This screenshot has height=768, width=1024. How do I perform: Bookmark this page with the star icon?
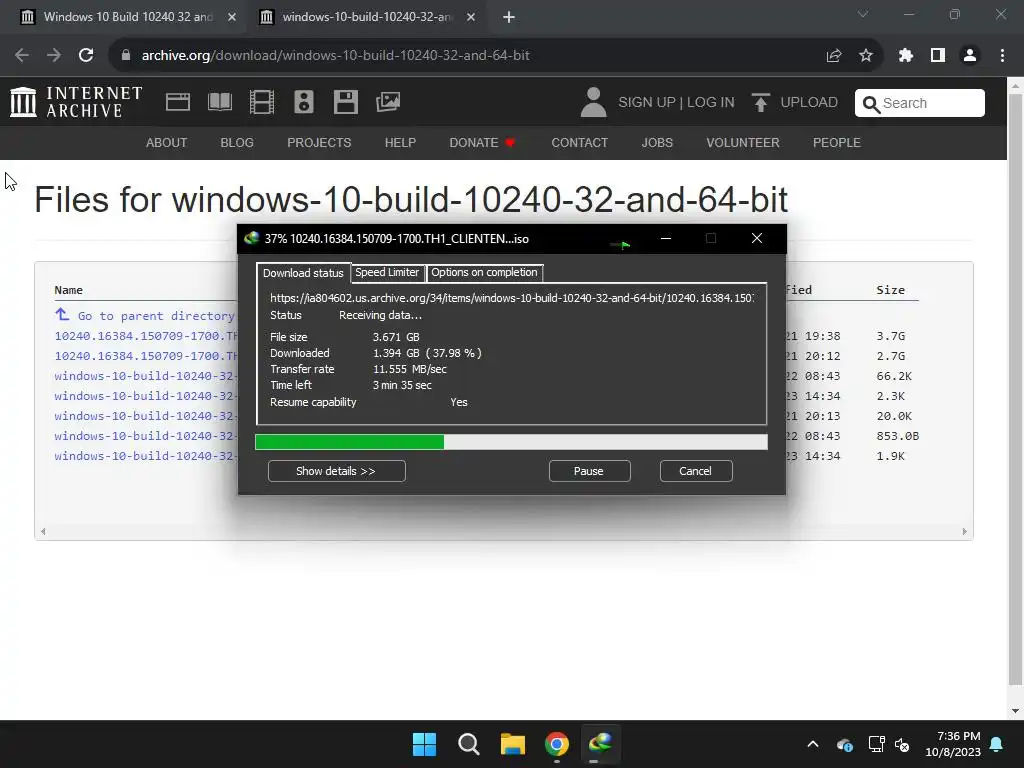[866, 56]
